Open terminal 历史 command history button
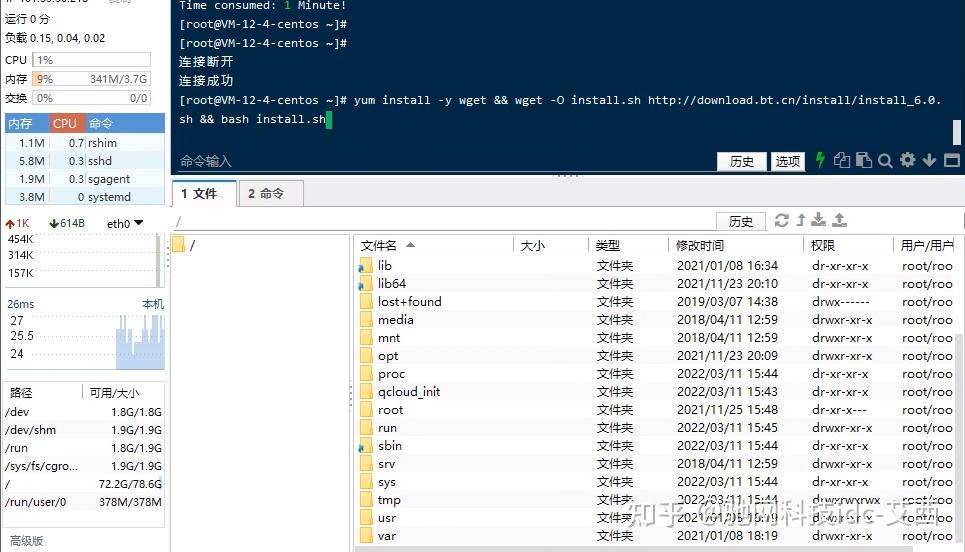Image resolution: width=965 pixels, height=552 pixels. pos(742,161)
